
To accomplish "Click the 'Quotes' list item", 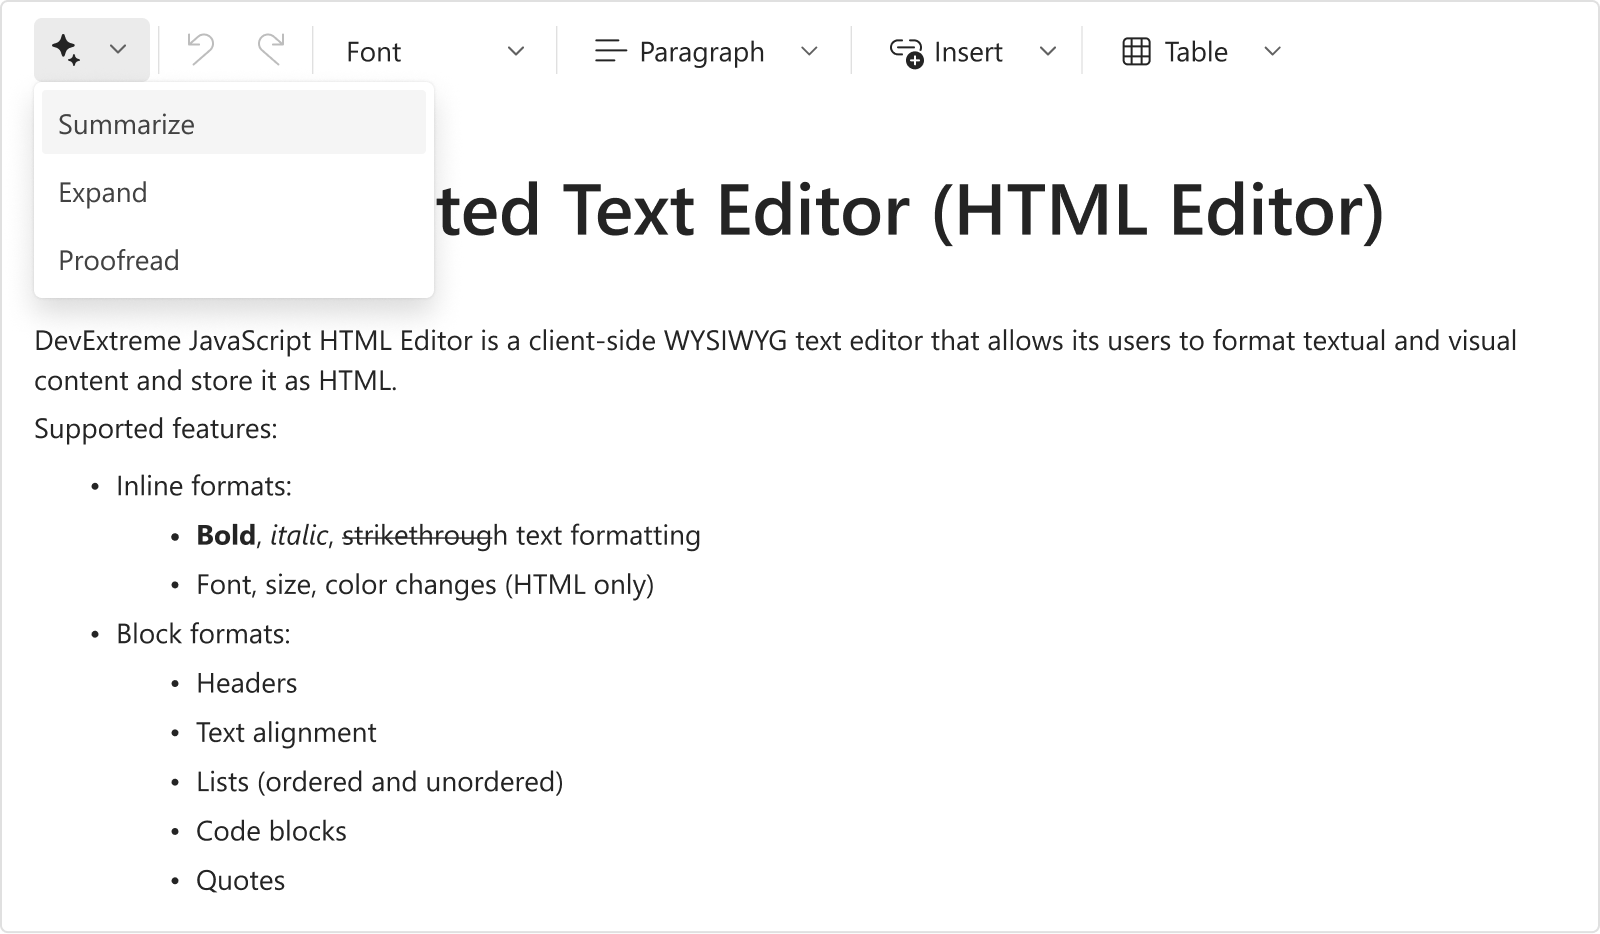I will click(241, 881).
